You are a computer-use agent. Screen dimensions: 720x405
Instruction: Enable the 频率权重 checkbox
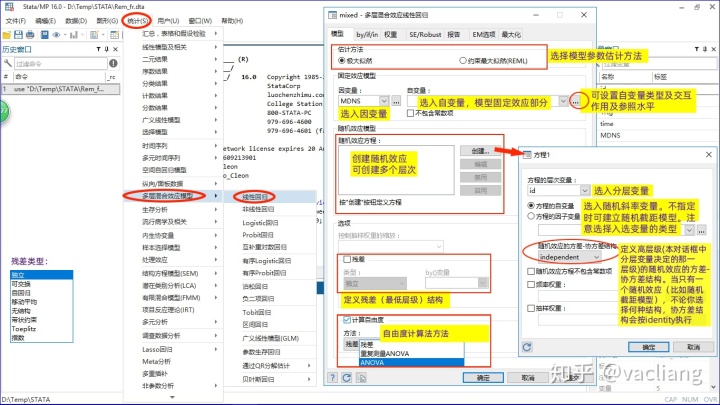click(531, 285)
